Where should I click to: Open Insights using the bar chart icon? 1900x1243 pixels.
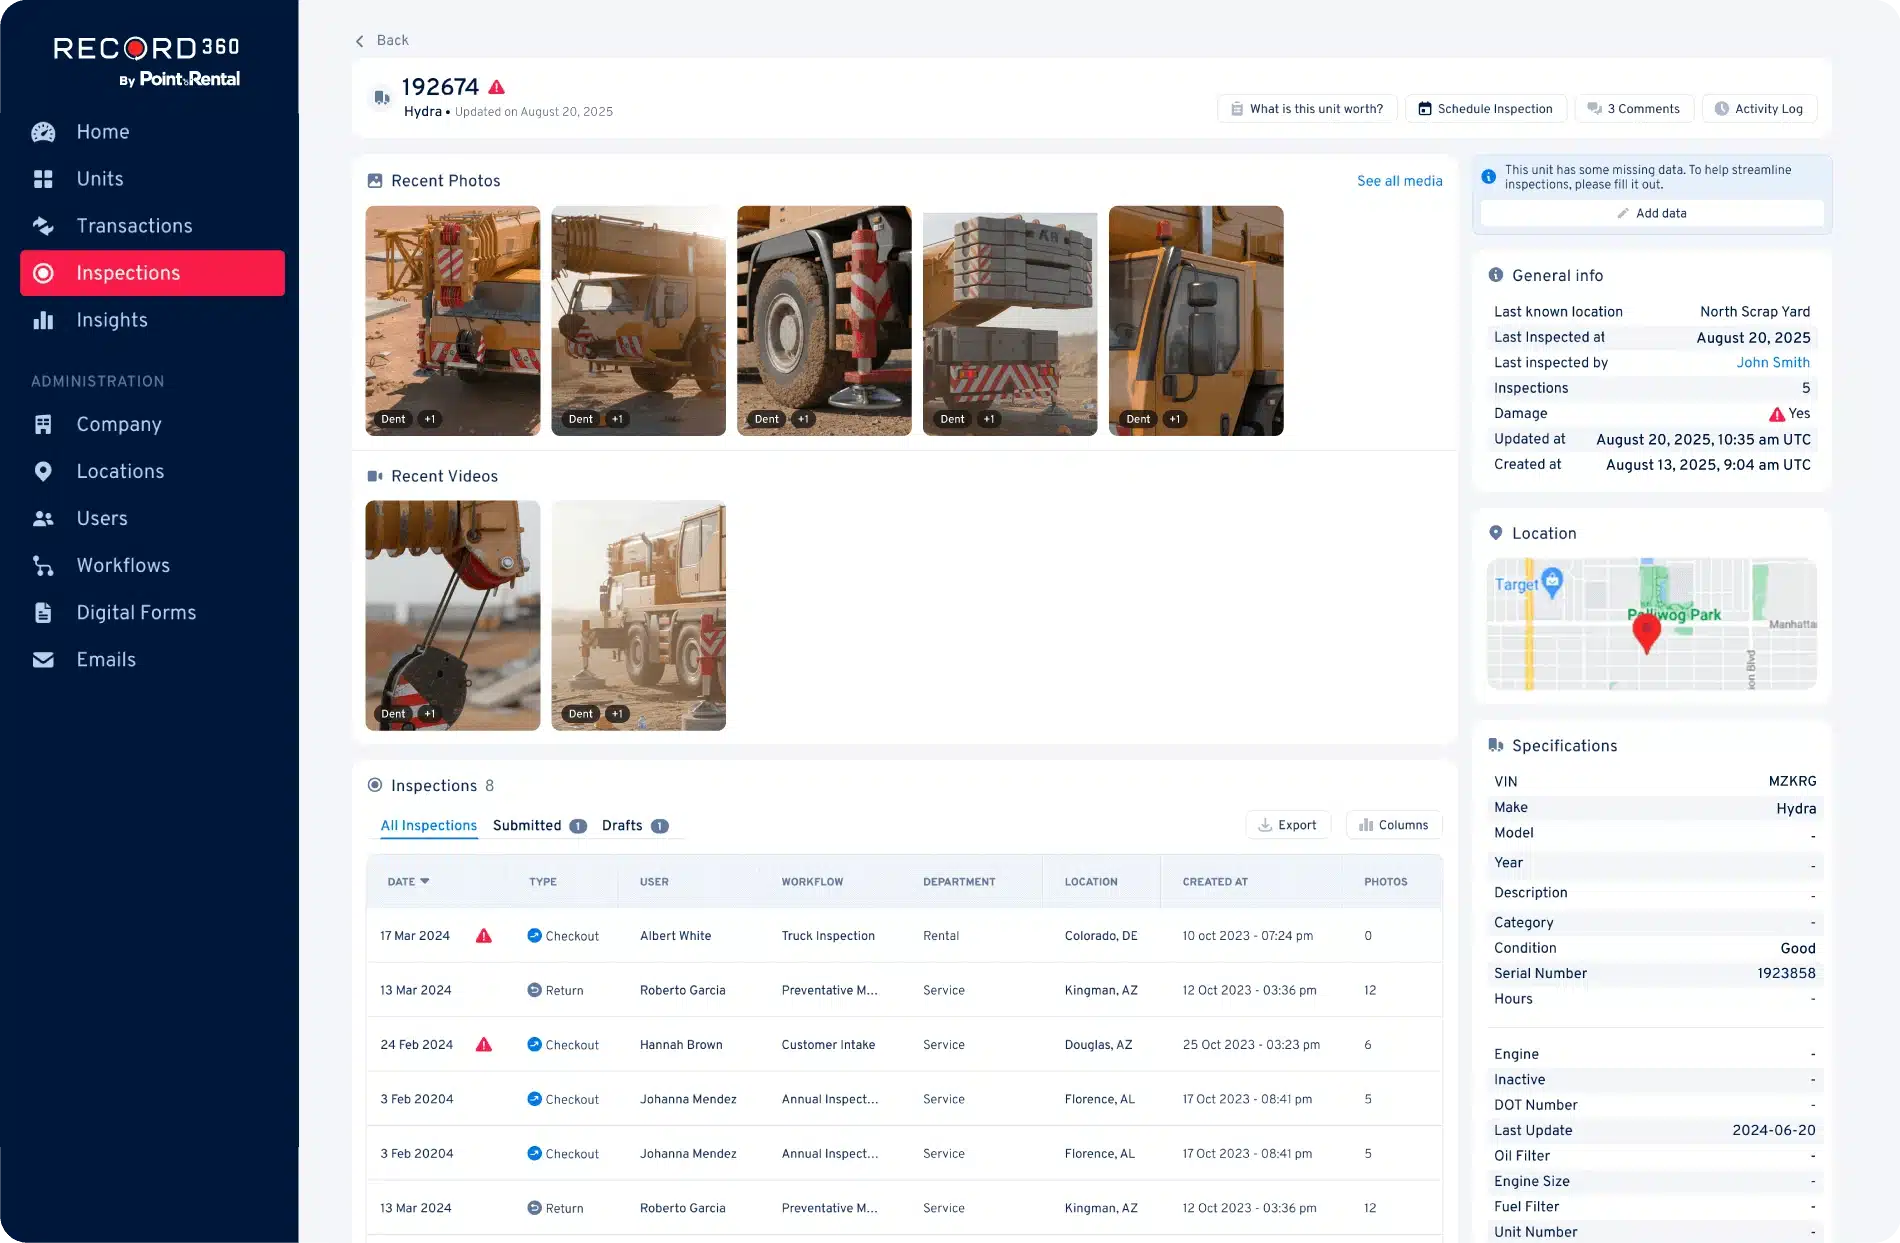(43, 320)
